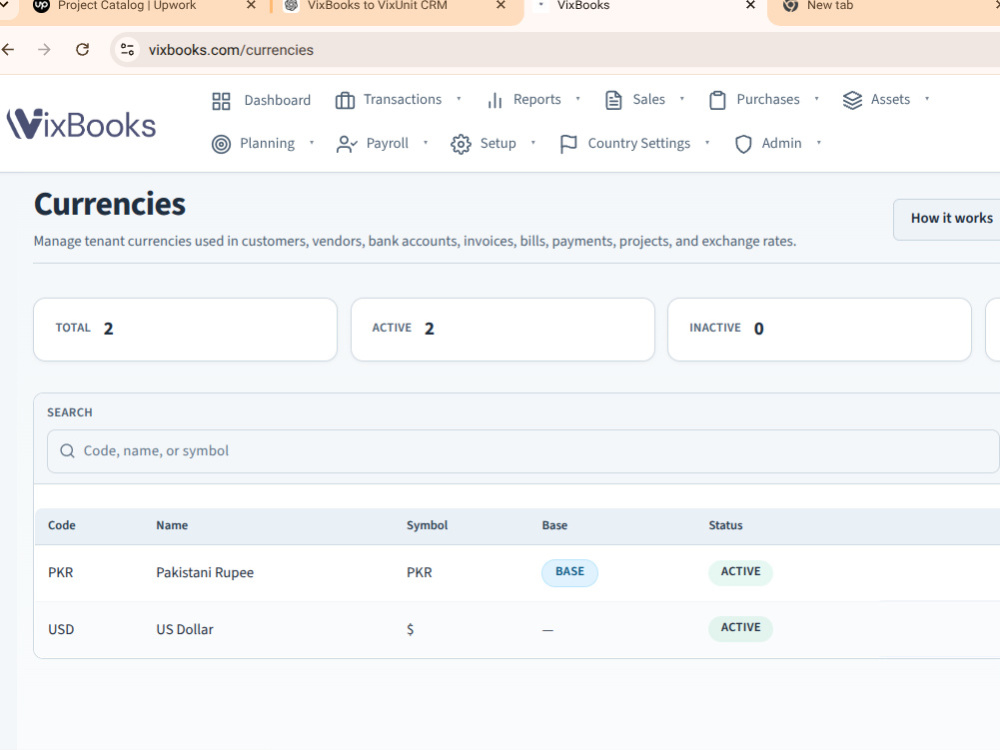Click the Transactions briefcase icon
Viewport: 1000px width, 750px height.
click(345, 101)
